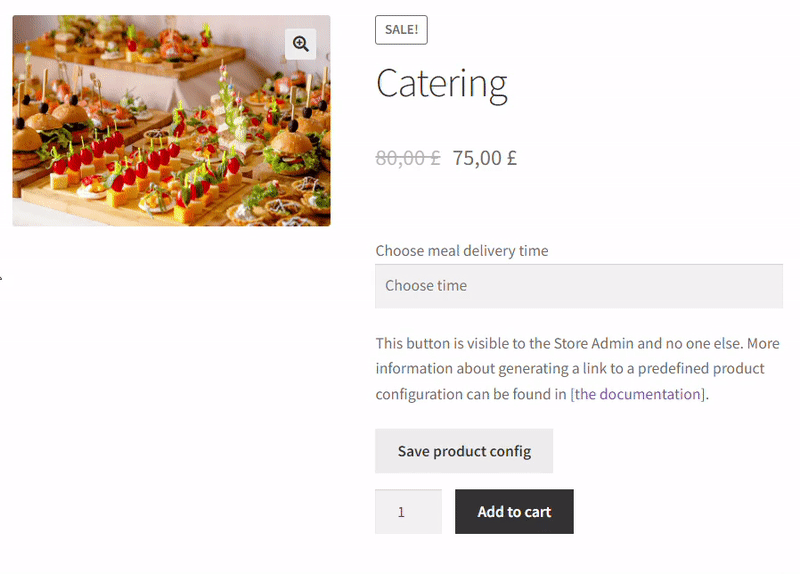Open the catering food product photo
The height and width of the screenshot is (574, 800).
(x=171, y=120)
